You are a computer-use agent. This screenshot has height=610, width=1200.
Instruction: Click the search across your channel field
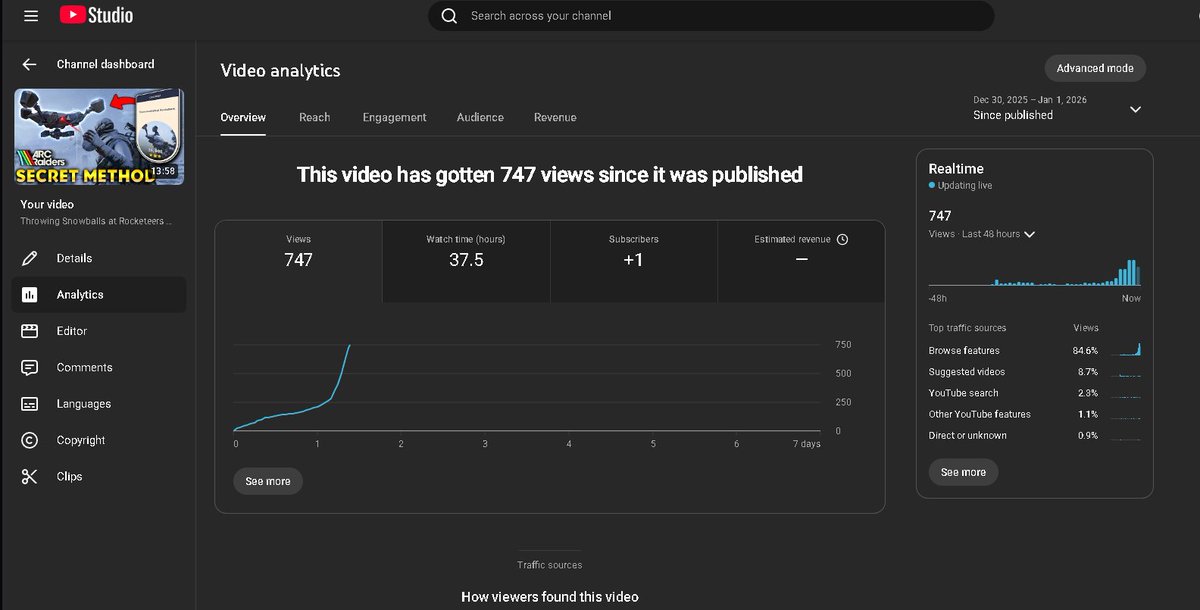tap(711, 16)
